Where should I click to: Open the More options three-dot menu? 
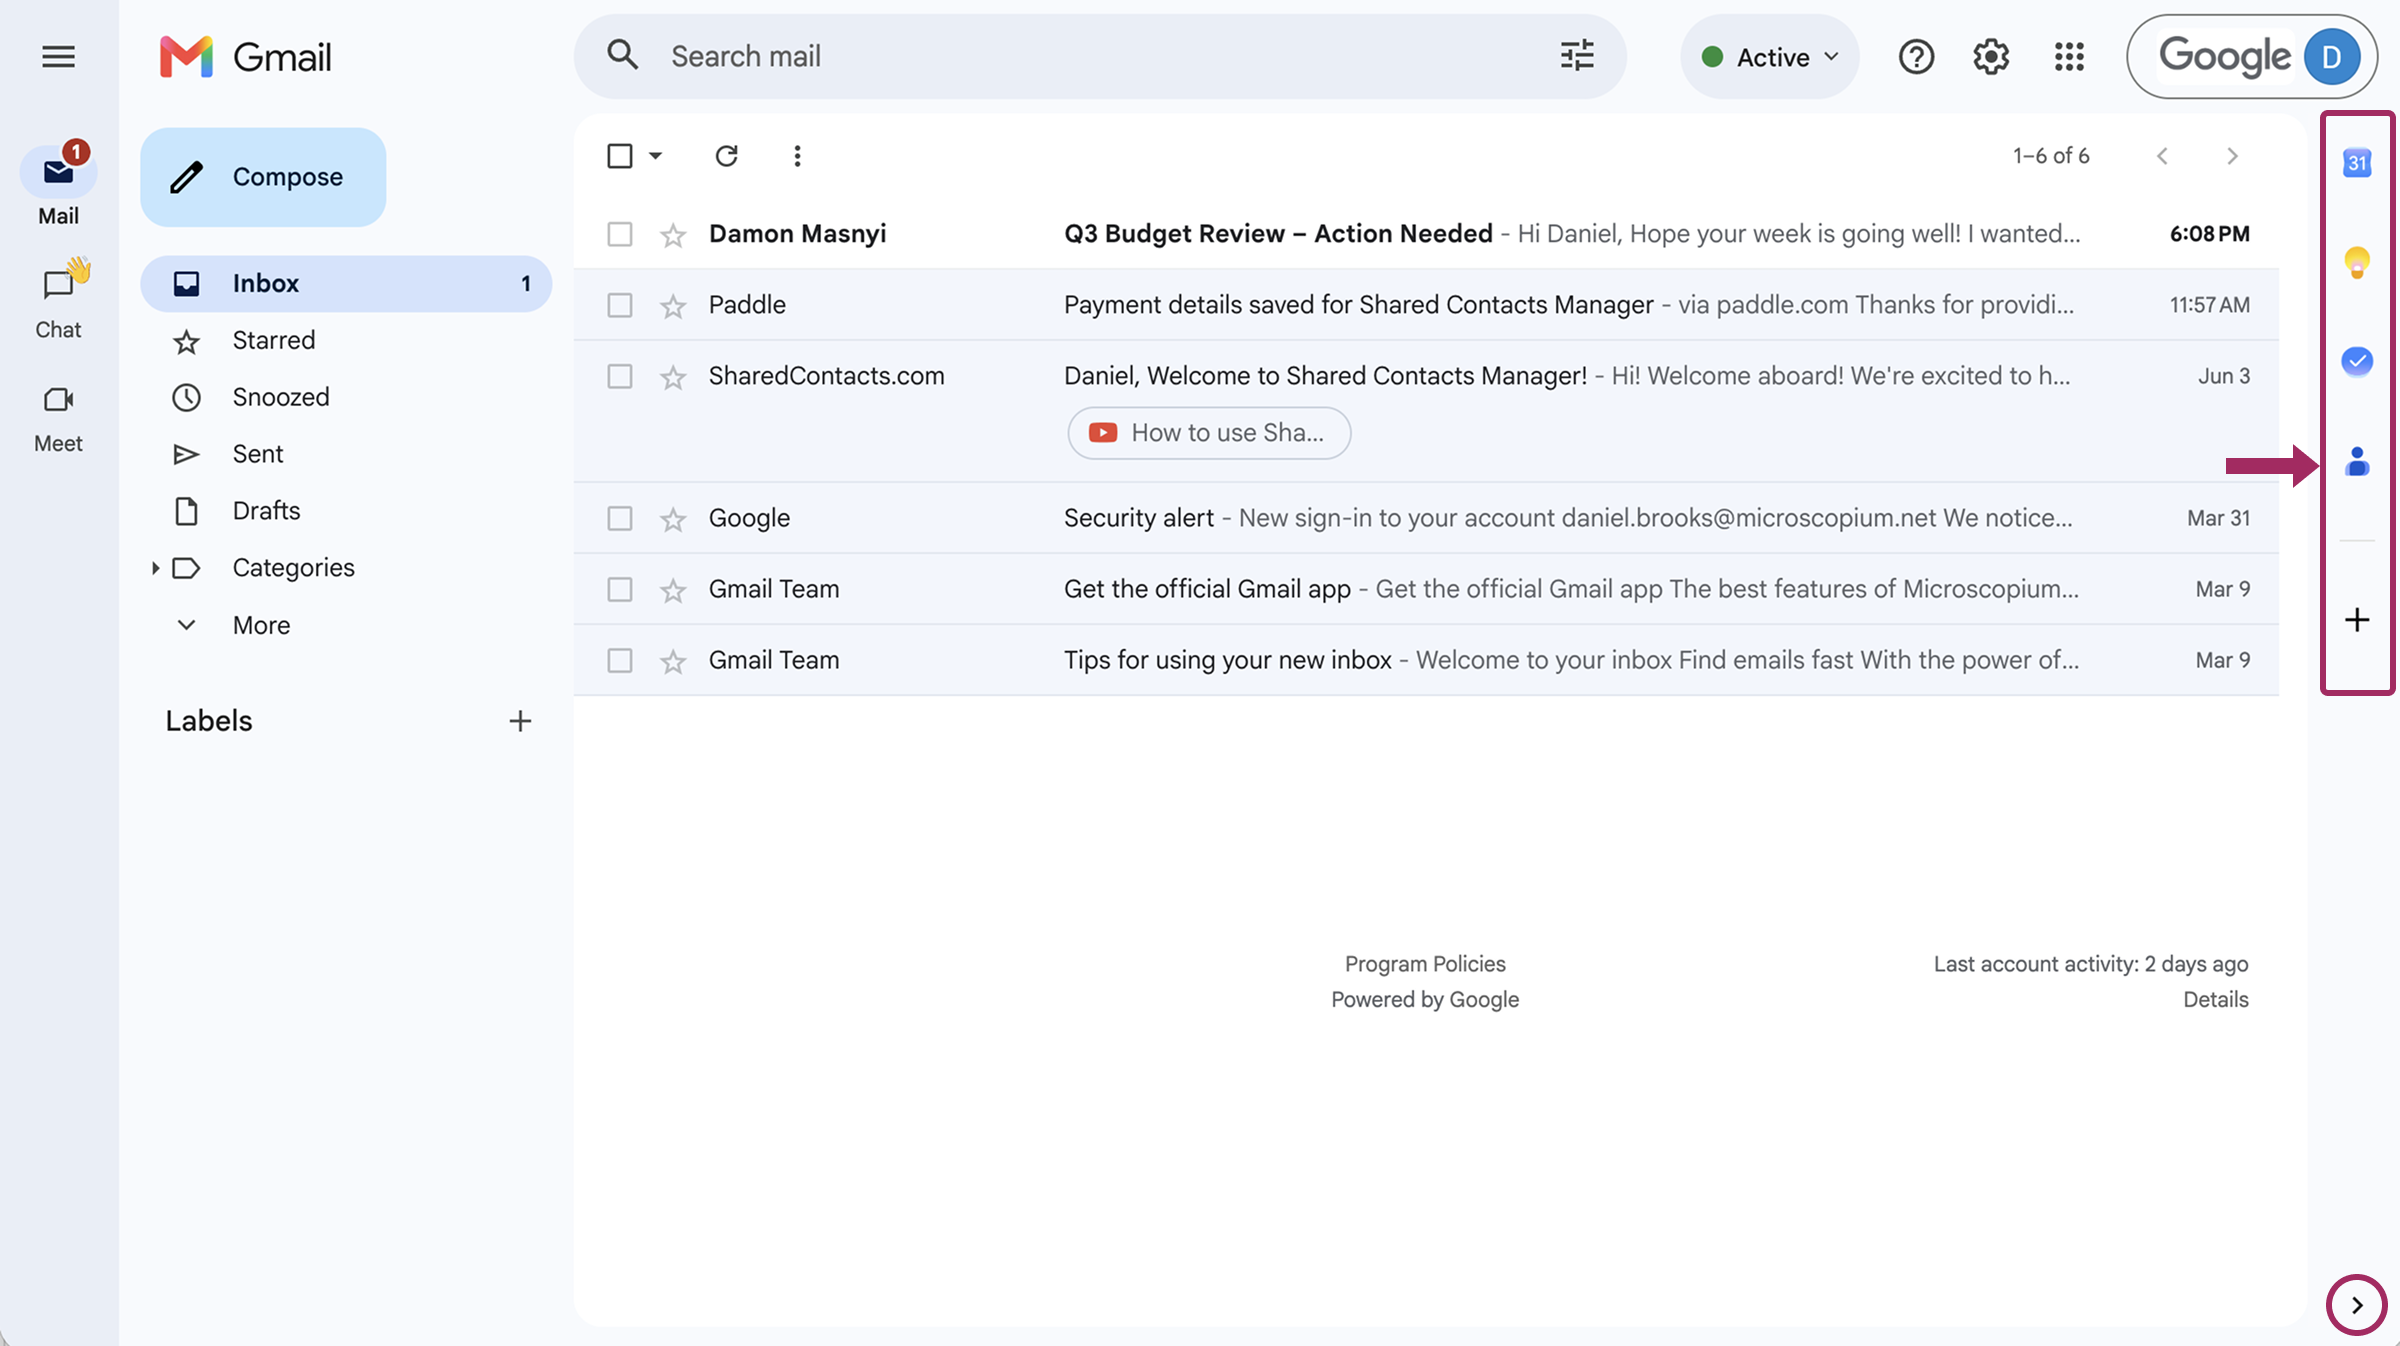tap(797, 156)
